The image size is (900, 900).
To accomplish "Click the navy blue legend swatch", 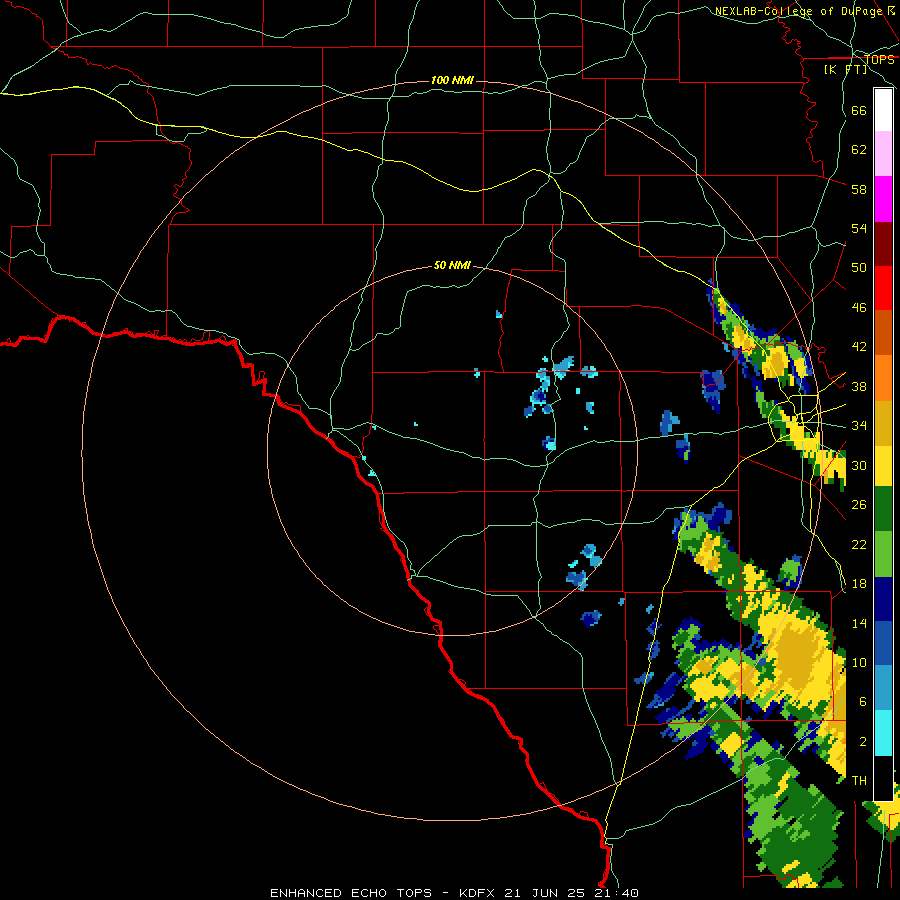I will click(883, 599).
